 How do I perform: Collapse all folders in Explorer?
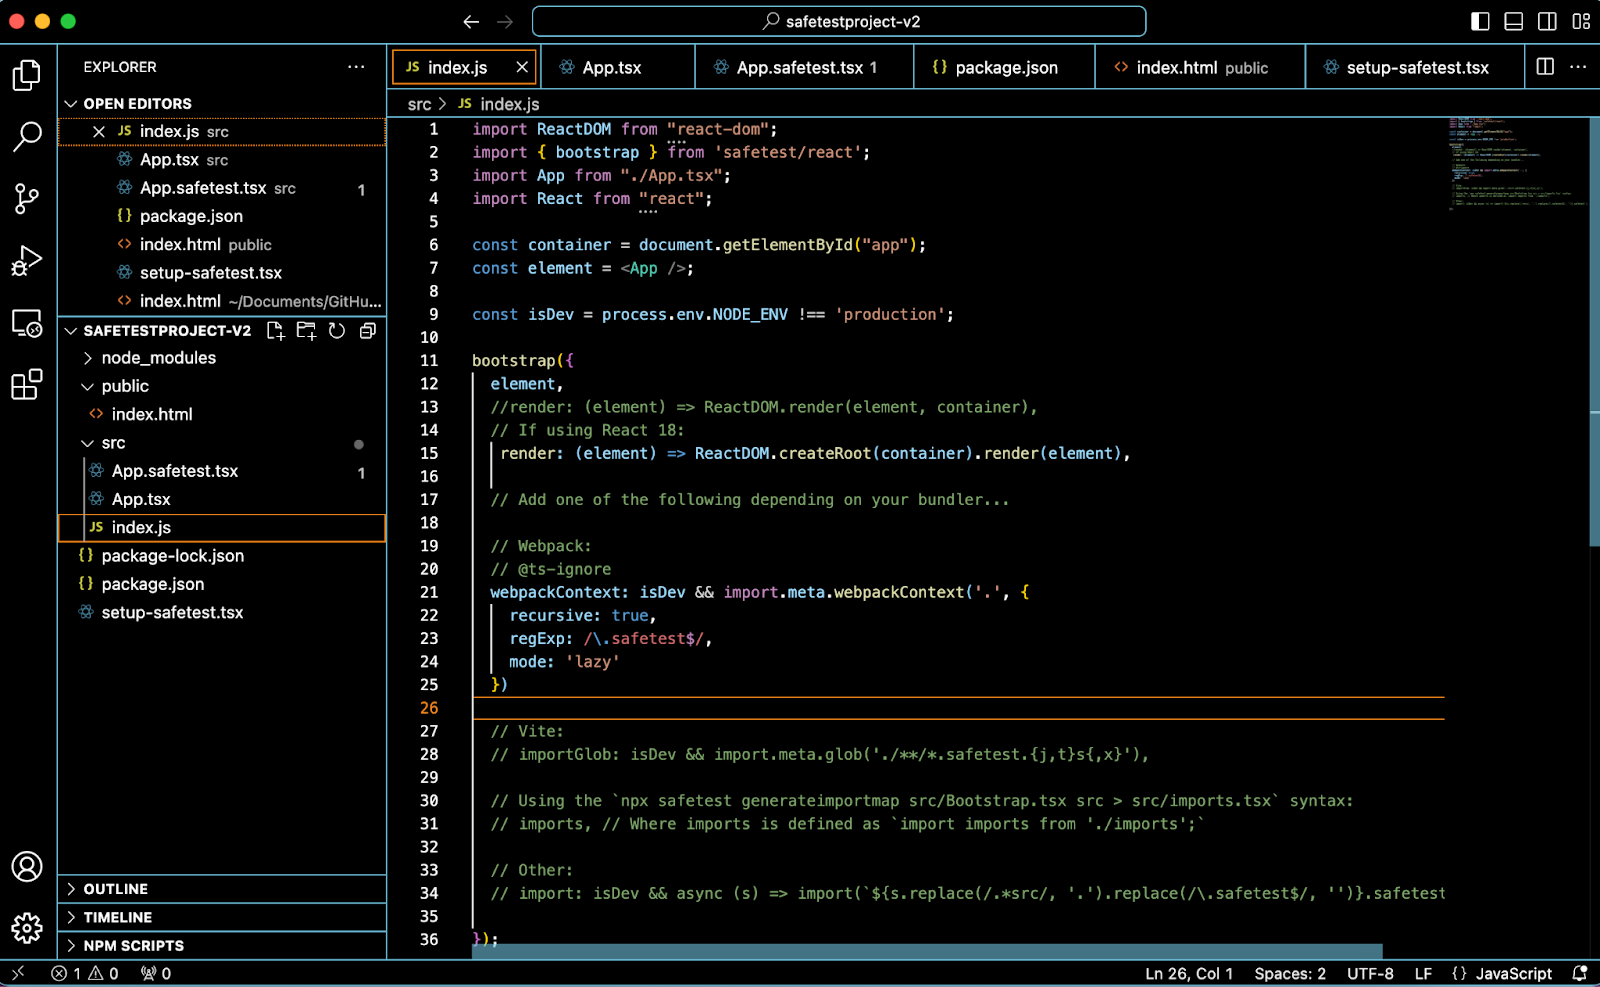coord(368,331)
